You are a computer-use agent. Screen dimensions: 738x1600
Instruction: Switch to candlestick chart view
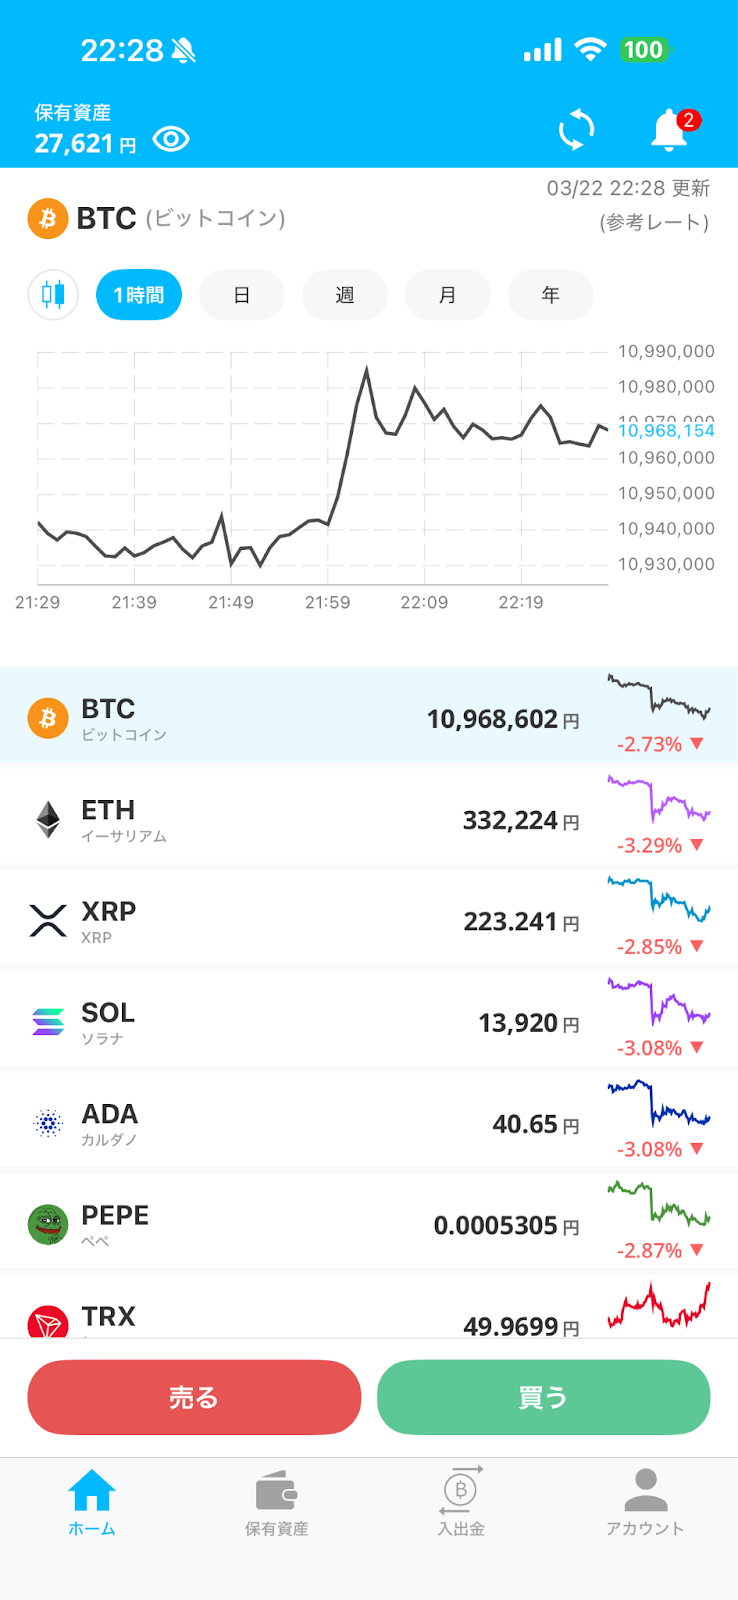coord(53,295)
